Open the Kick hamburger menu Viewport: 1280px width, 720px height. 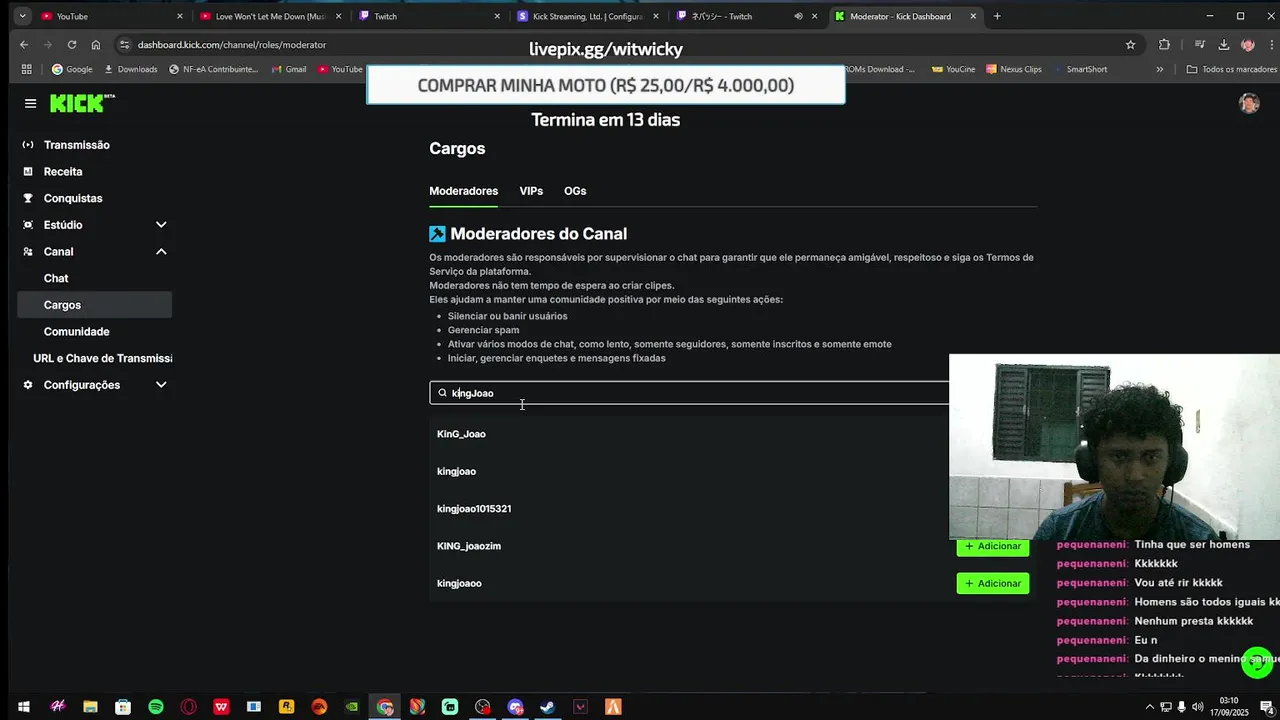[x=30, y=104]
